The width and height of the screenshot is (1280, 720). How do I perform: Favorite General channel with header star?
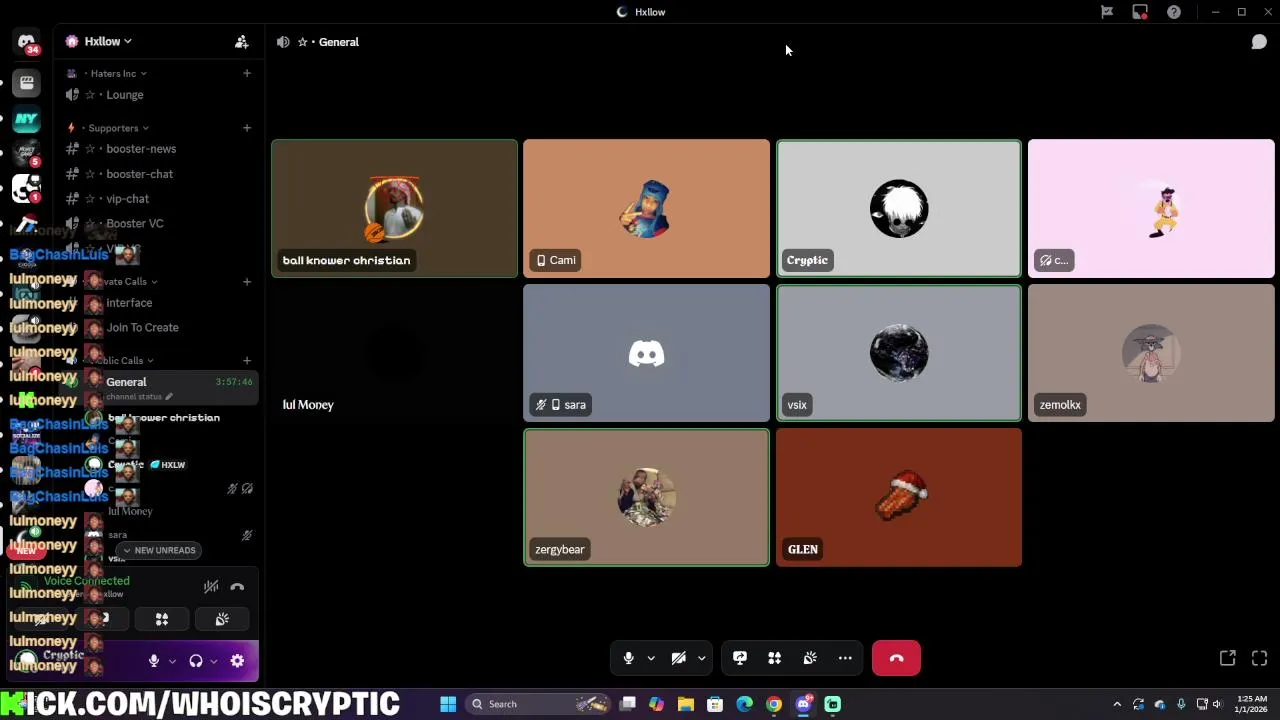(302, 42)
